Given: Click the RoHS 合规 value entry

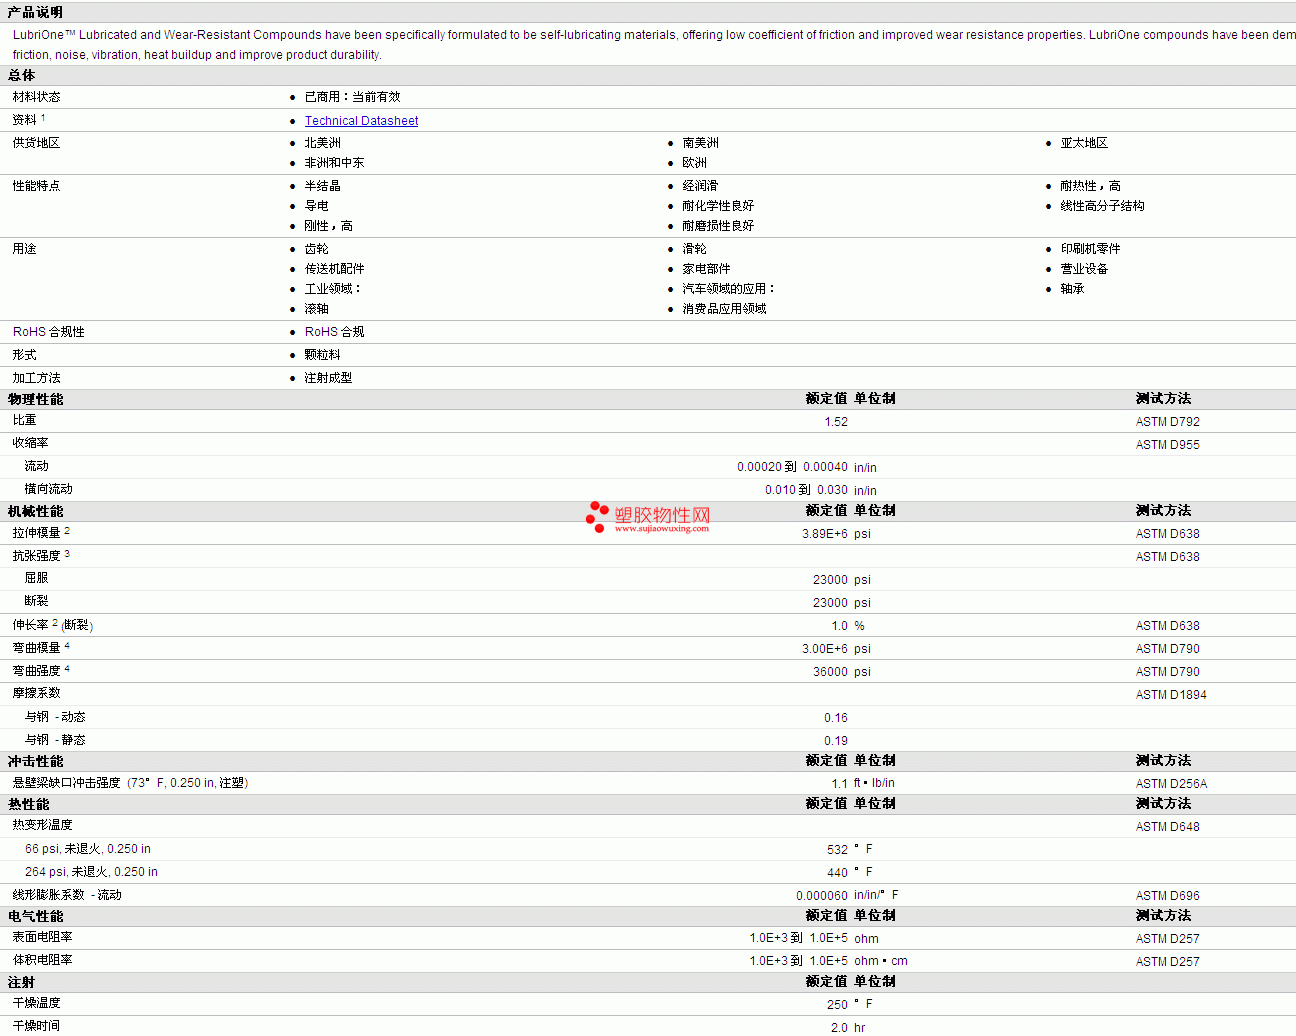Looking at the screenshot, I should (334, 332).
